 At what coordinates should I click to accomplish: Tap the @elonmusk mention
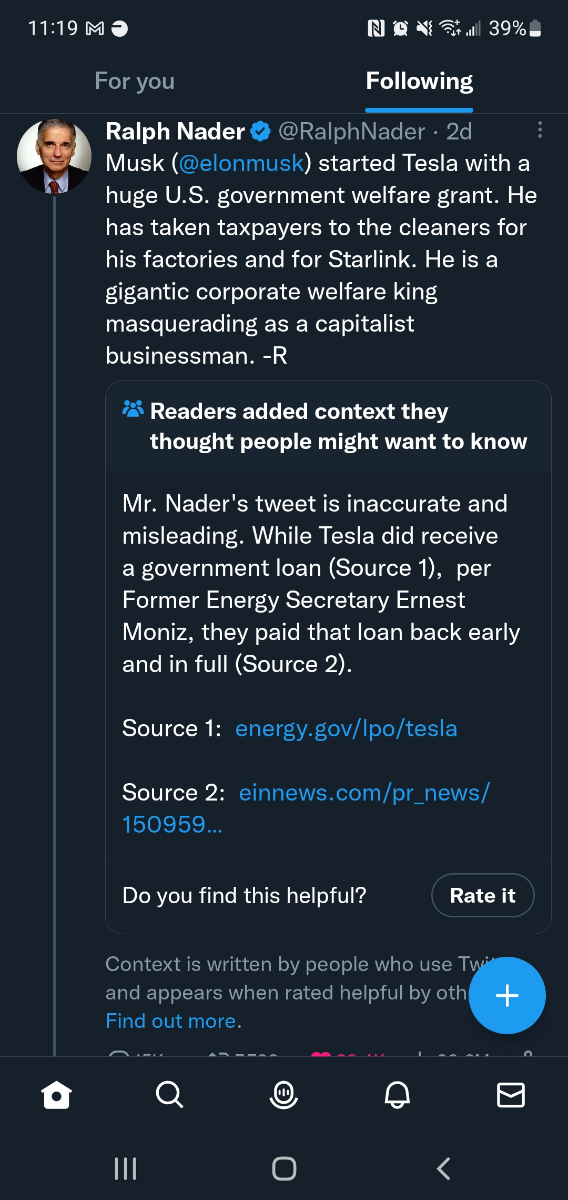[245, 163]
